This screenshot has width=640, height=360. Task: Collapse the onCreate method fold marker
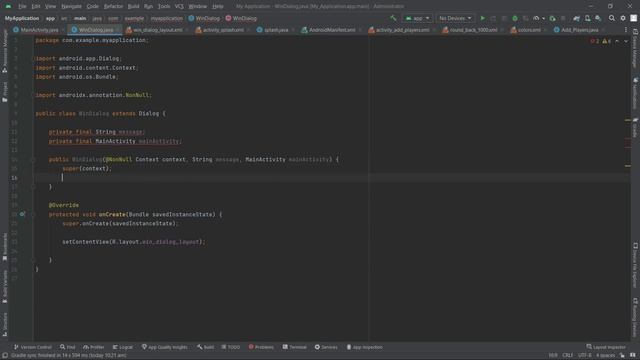[x=33, y=214]
